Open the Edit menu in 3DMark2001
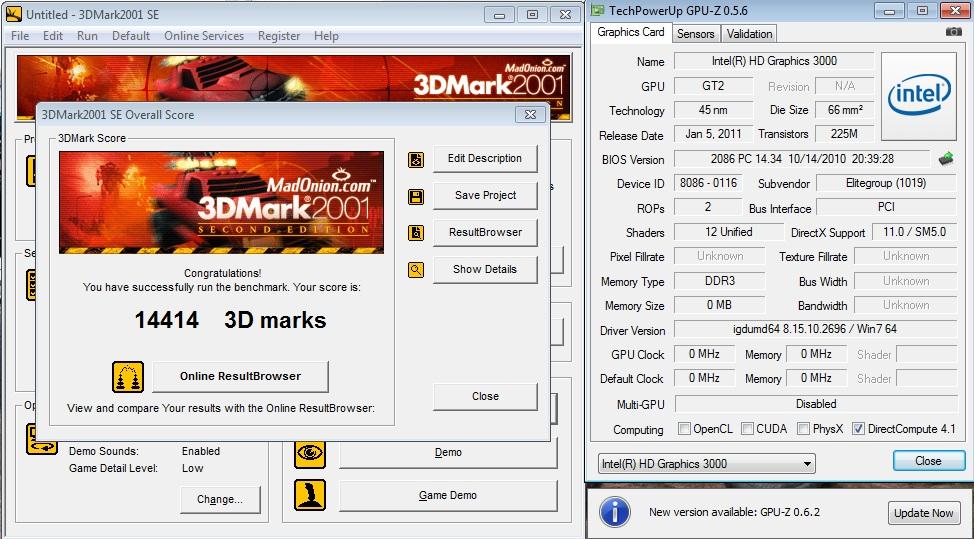 click(53, 36)
